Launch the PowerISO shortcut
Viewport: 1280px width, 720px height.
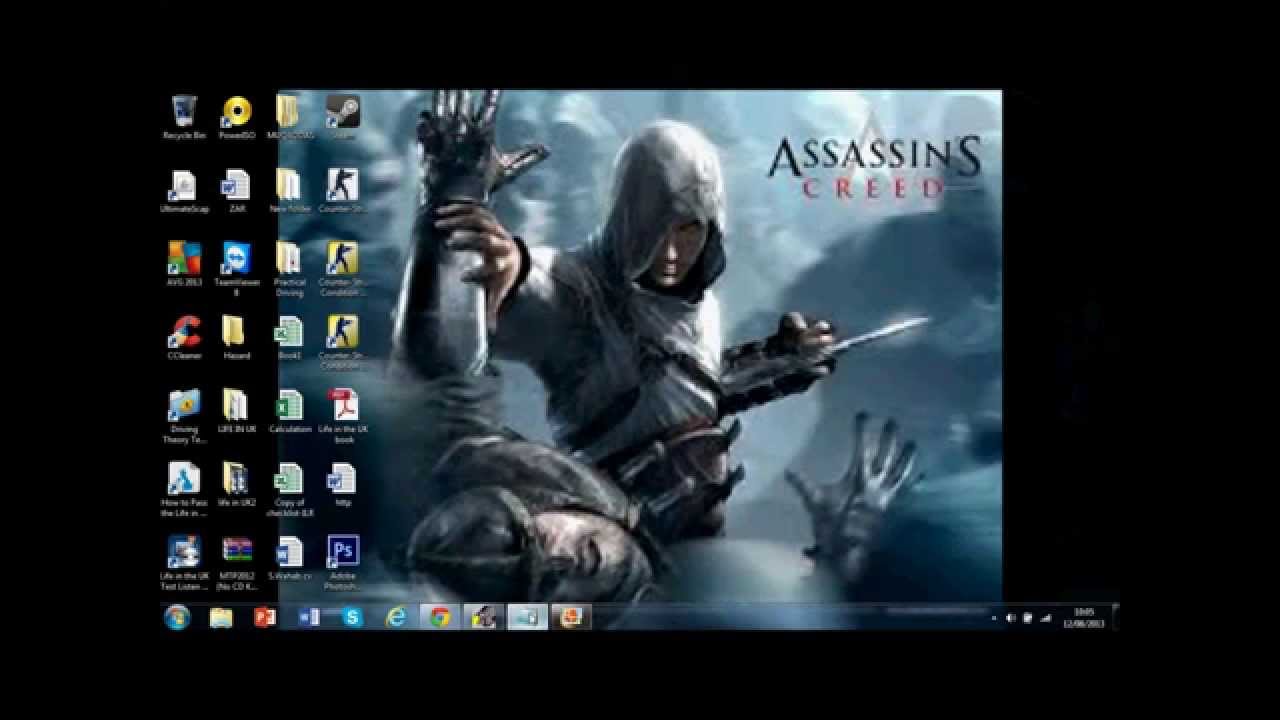coord(237,117)
